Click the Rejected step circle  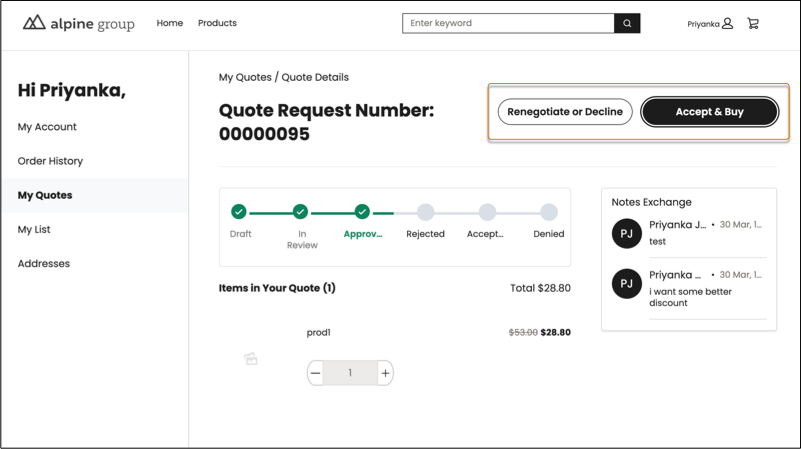(425, 211)
